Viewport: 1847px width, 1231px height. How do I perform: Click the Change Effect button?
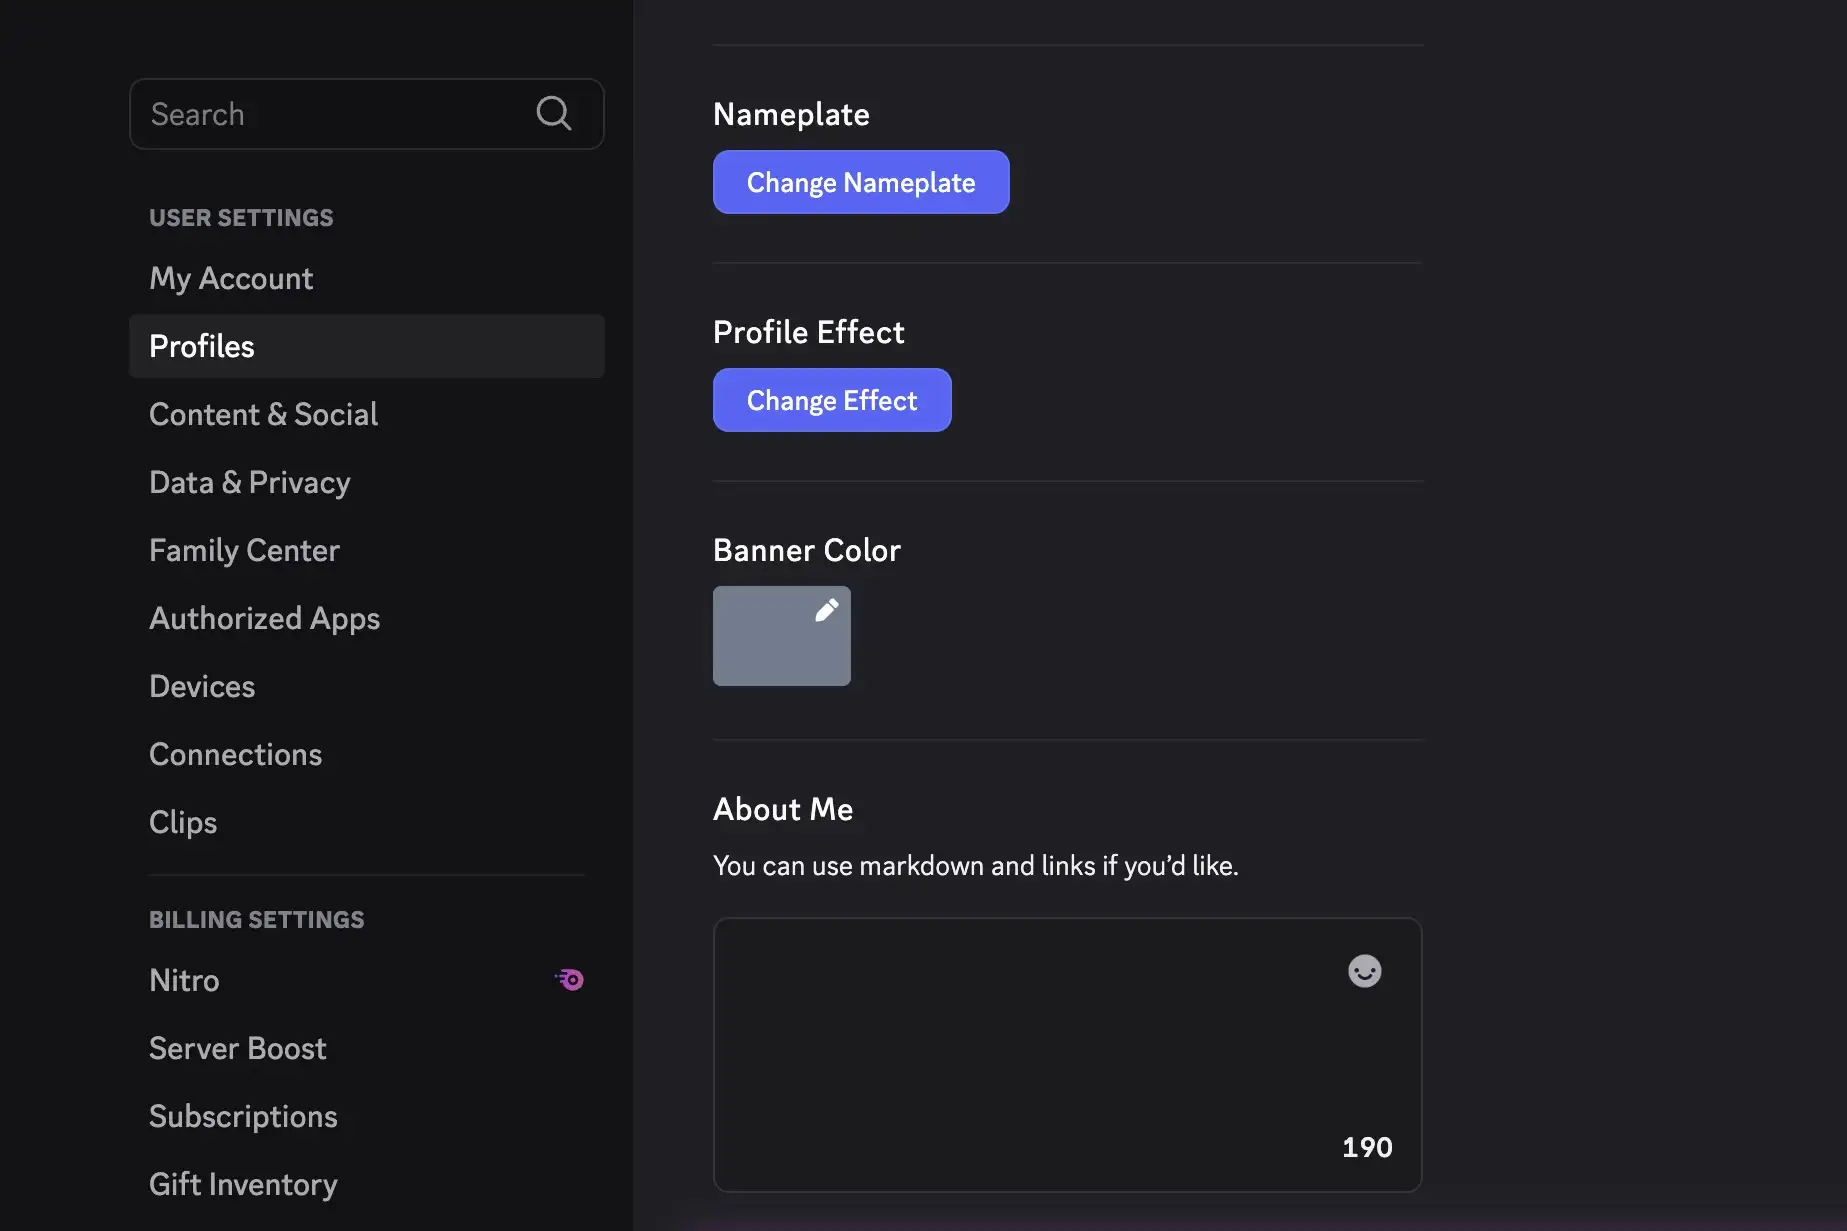pos(832,400)
